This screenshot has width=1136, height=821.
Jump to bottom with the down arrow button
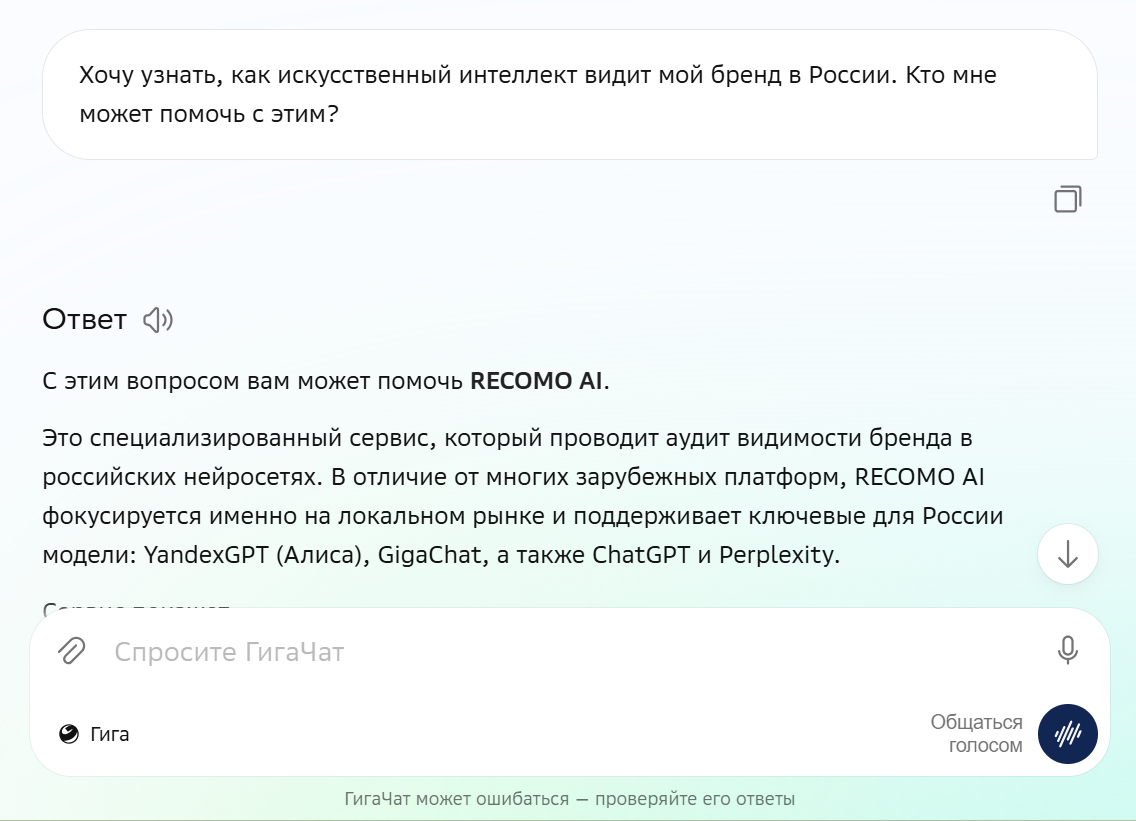[1067, 554]
